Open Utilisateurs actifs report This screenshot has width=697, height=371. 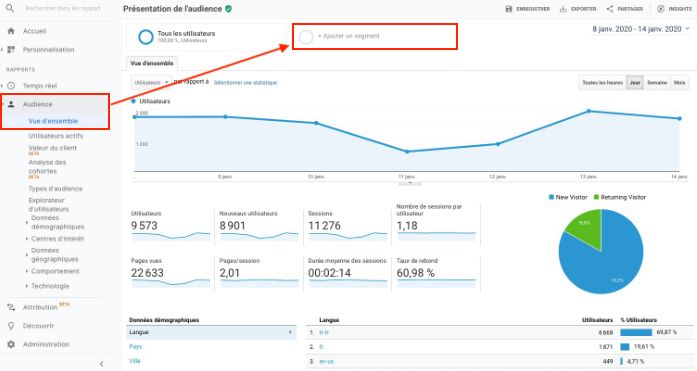[56, 136]
